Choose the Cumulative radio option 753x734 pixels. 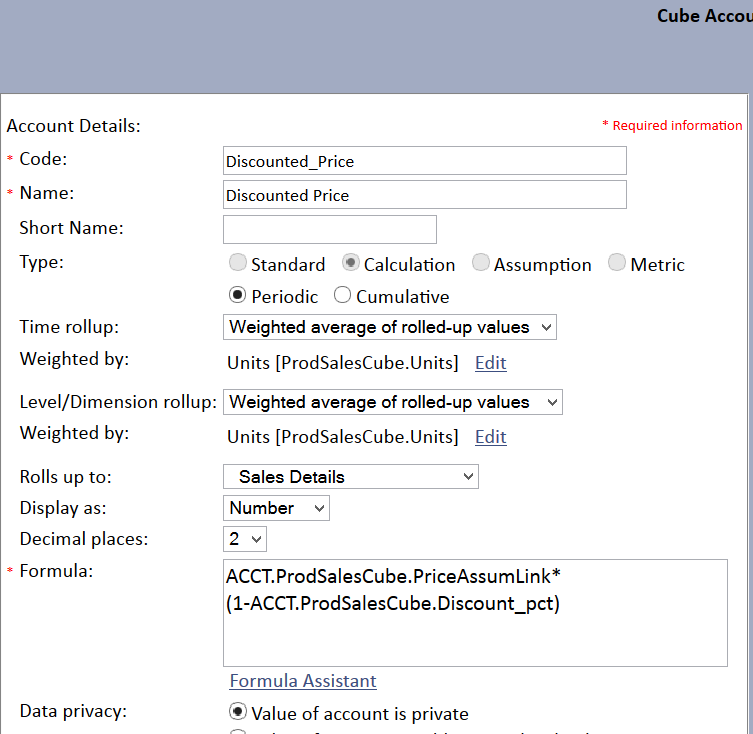click(342, 295)
